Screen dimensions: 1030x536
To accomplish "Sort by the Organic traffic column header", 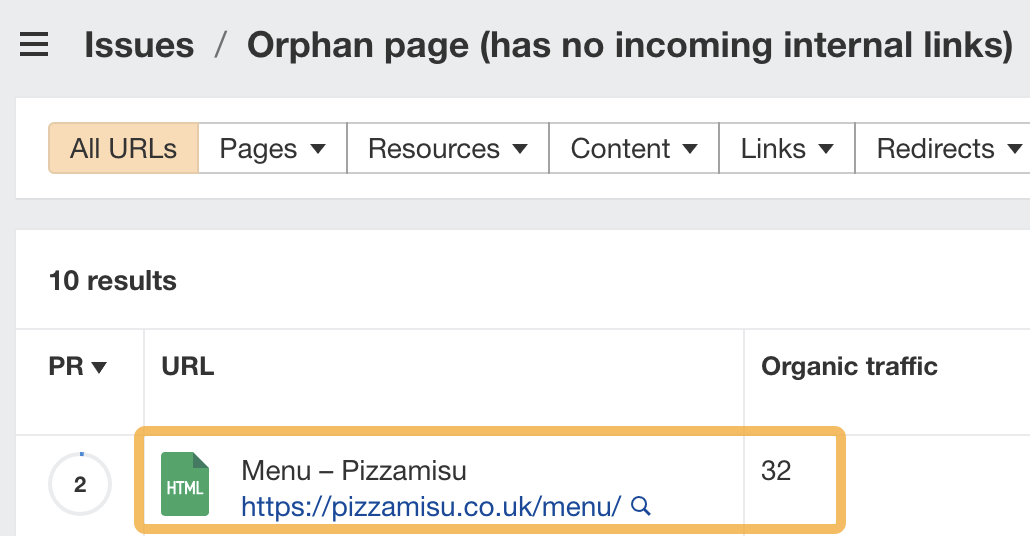I will click(x=849, y=367).
